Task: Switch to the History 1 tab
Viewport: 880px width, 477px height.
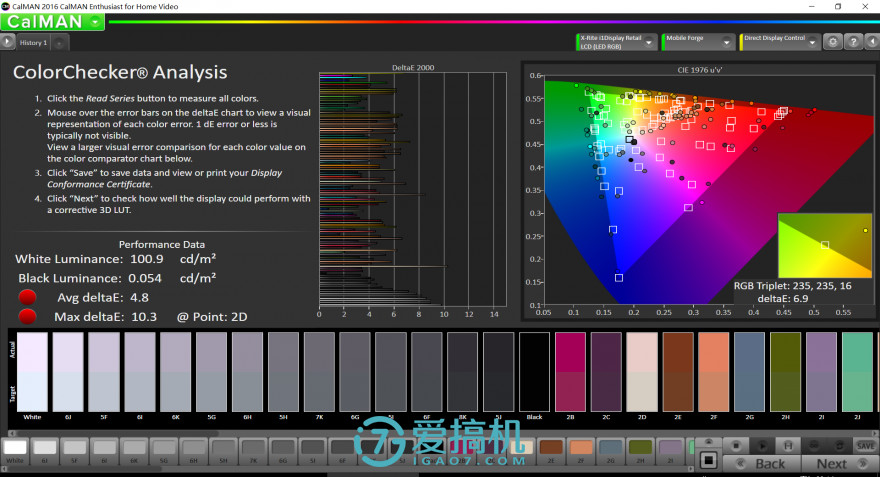Action: pyautogui.click(x=33, y=43)
